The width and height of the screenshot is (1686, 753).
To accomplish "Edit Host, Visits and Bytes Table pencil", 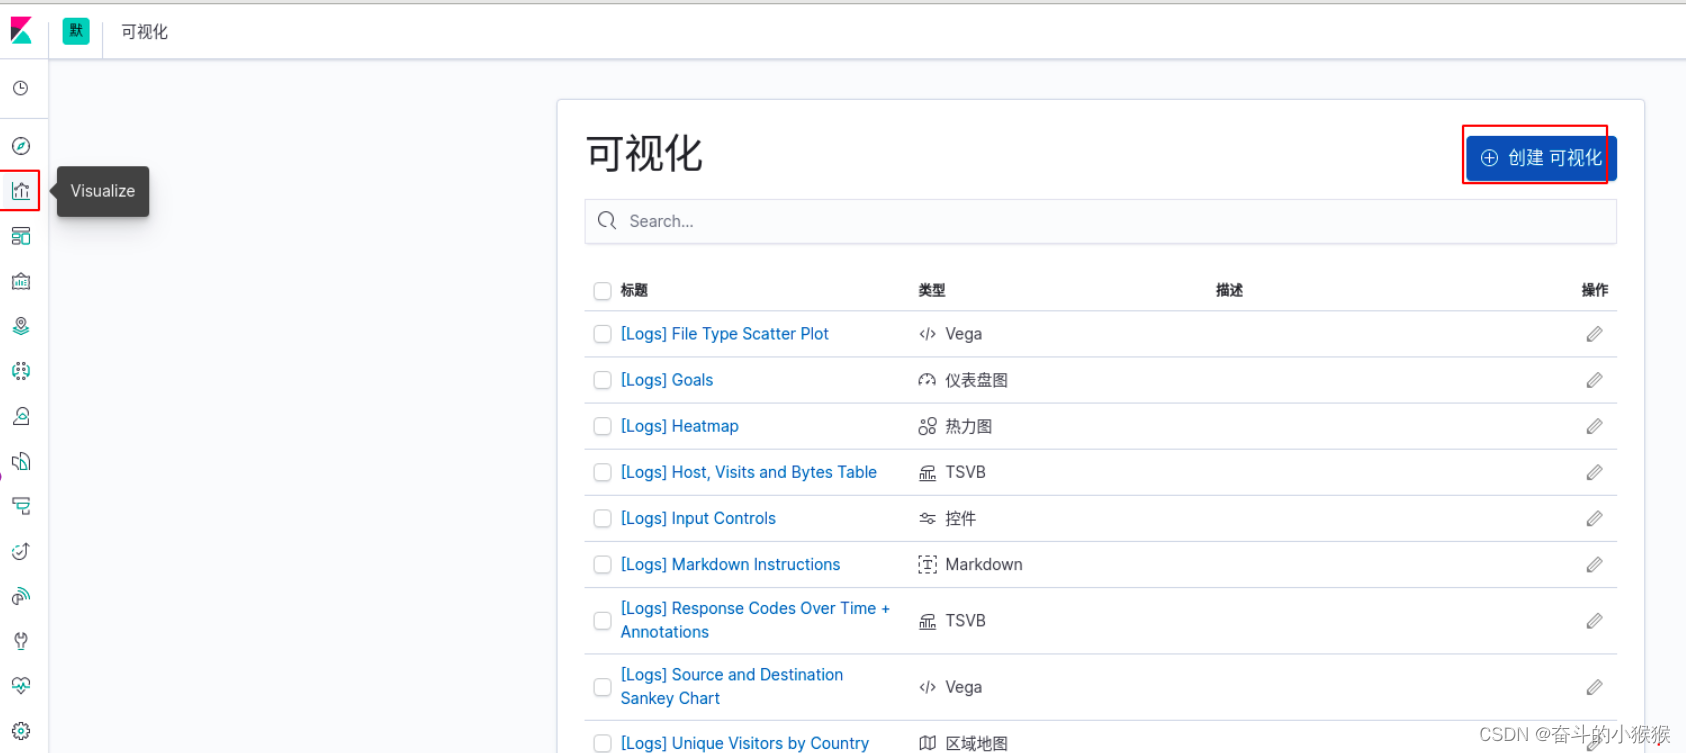I will (x=1594, y=472).
